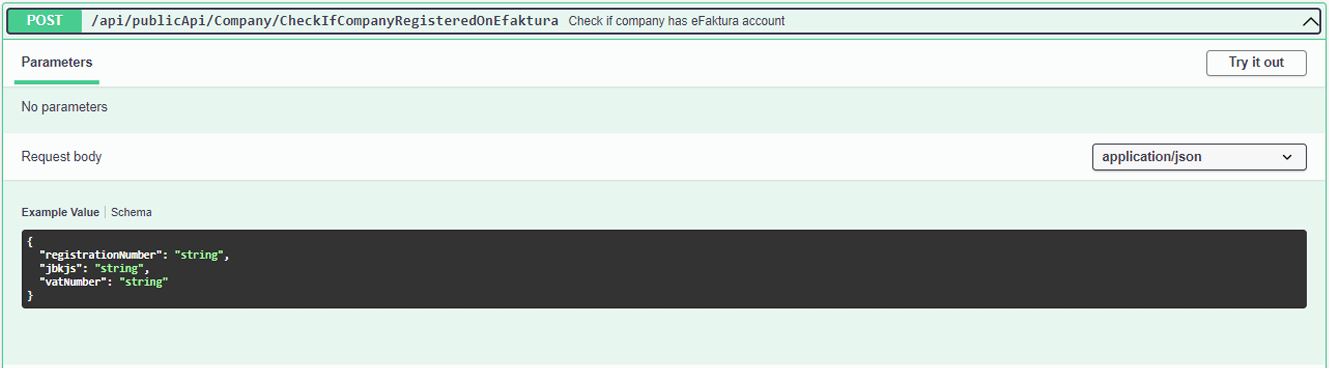Click the vatNumber key in the example
Viewport: 1330px width, 370px height.
(72, 282)
